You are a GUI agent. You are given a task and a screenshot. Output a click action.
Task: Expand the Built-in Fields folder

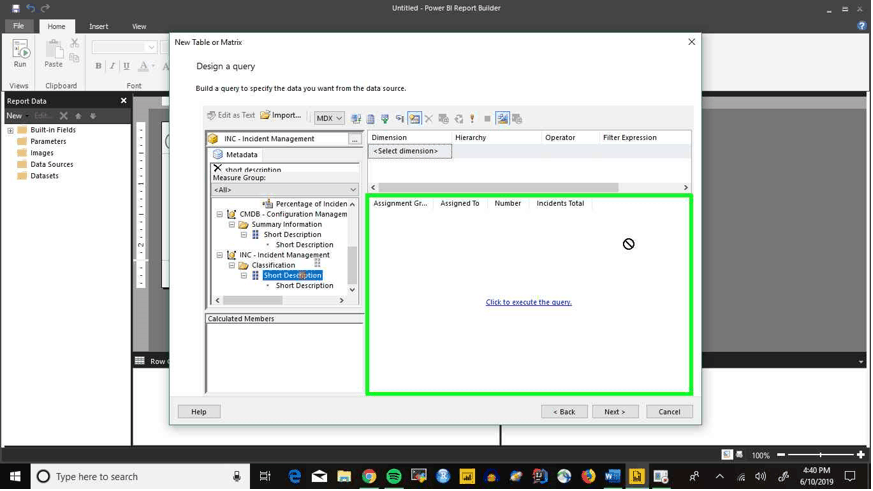coord(10,130)
